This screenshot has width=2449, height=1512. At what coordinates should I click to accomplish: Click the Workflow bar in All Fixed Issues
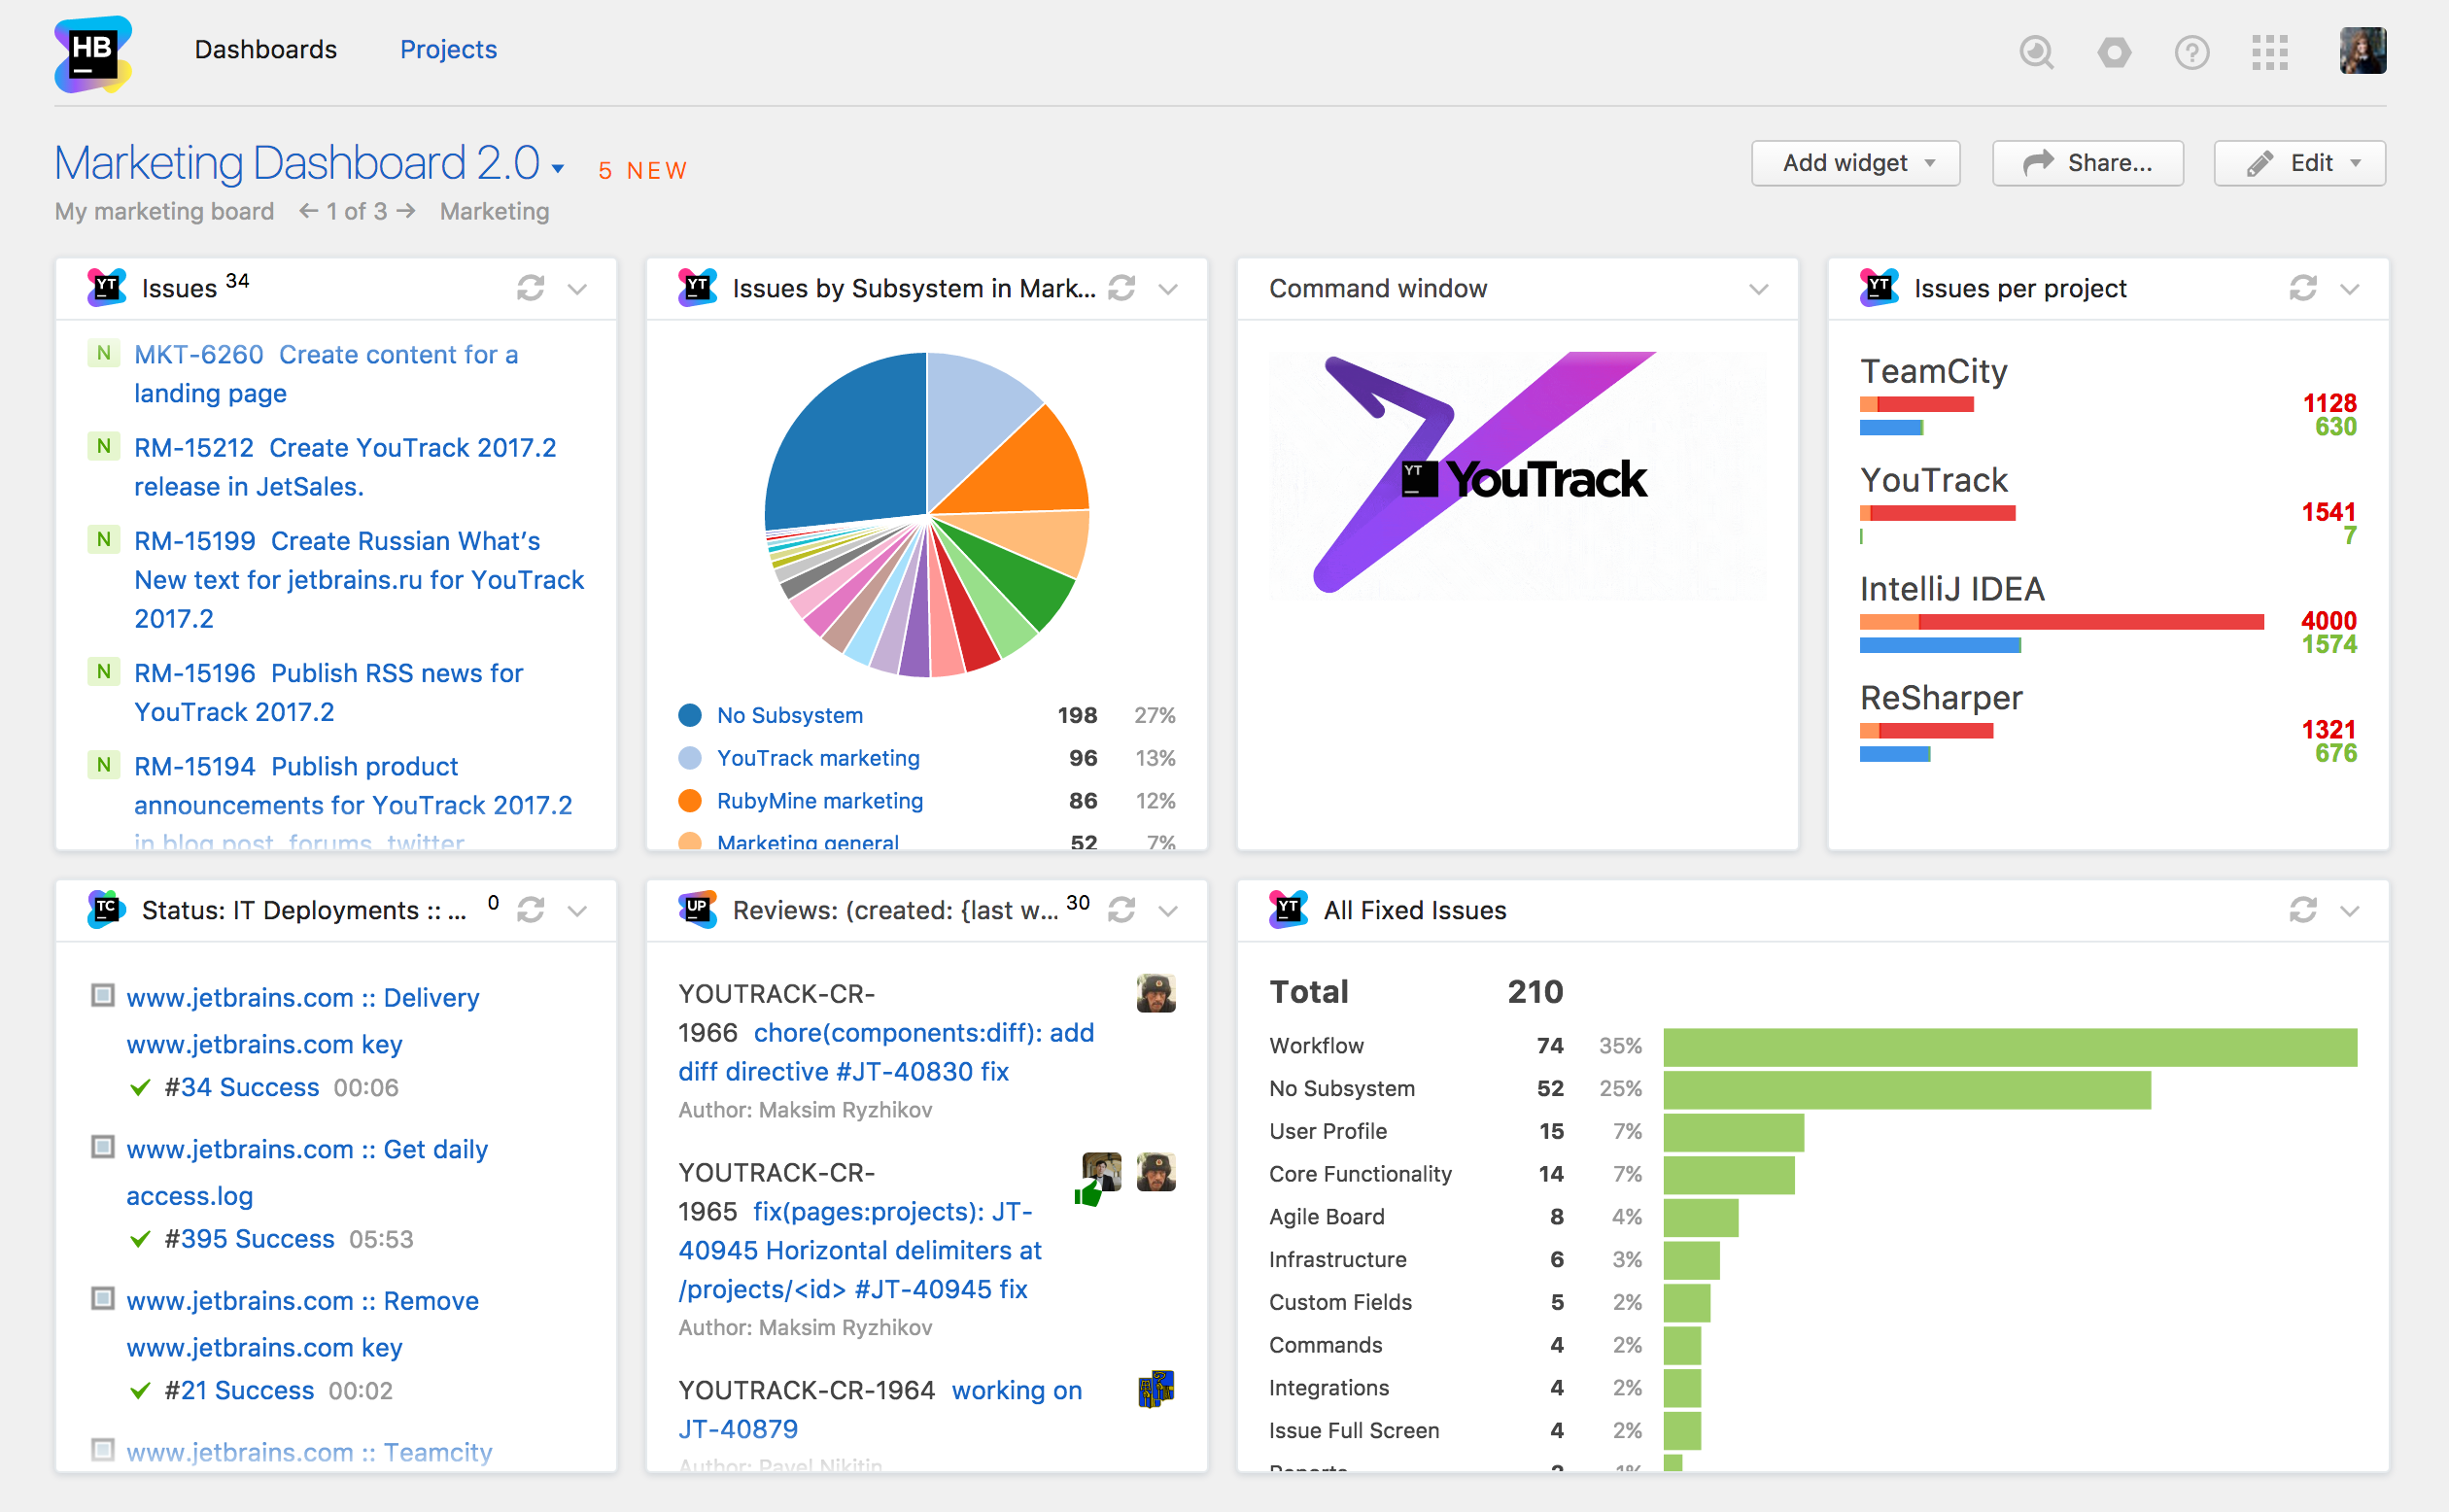click(x=2010, y=1047)
